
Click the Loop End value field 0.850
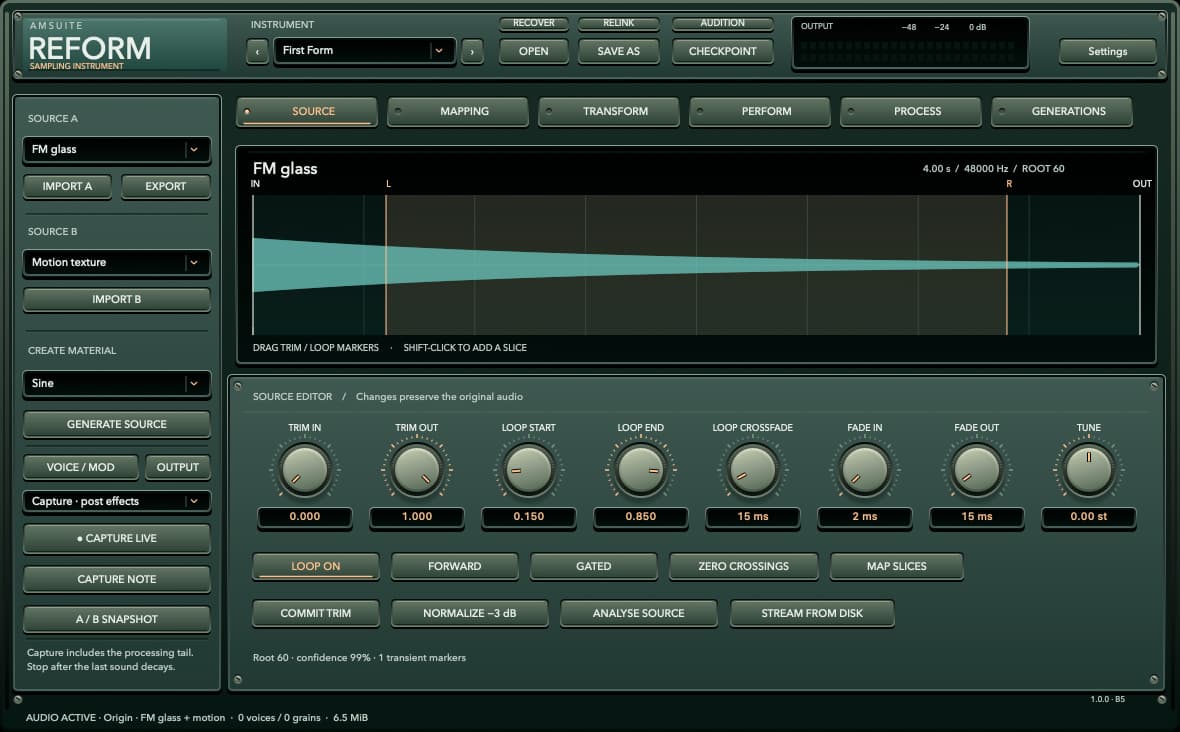[640, 517]
